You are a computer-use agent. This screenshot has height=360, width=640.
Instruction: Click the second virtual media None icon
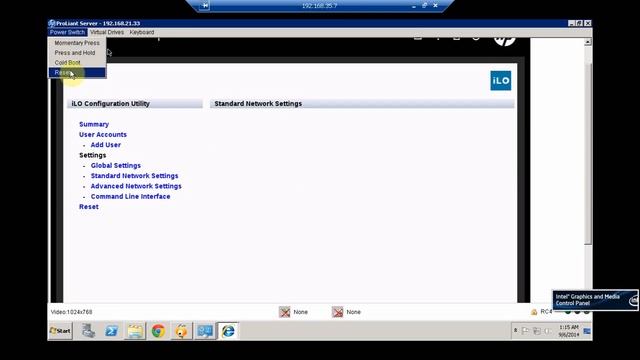tap(338, 312)
